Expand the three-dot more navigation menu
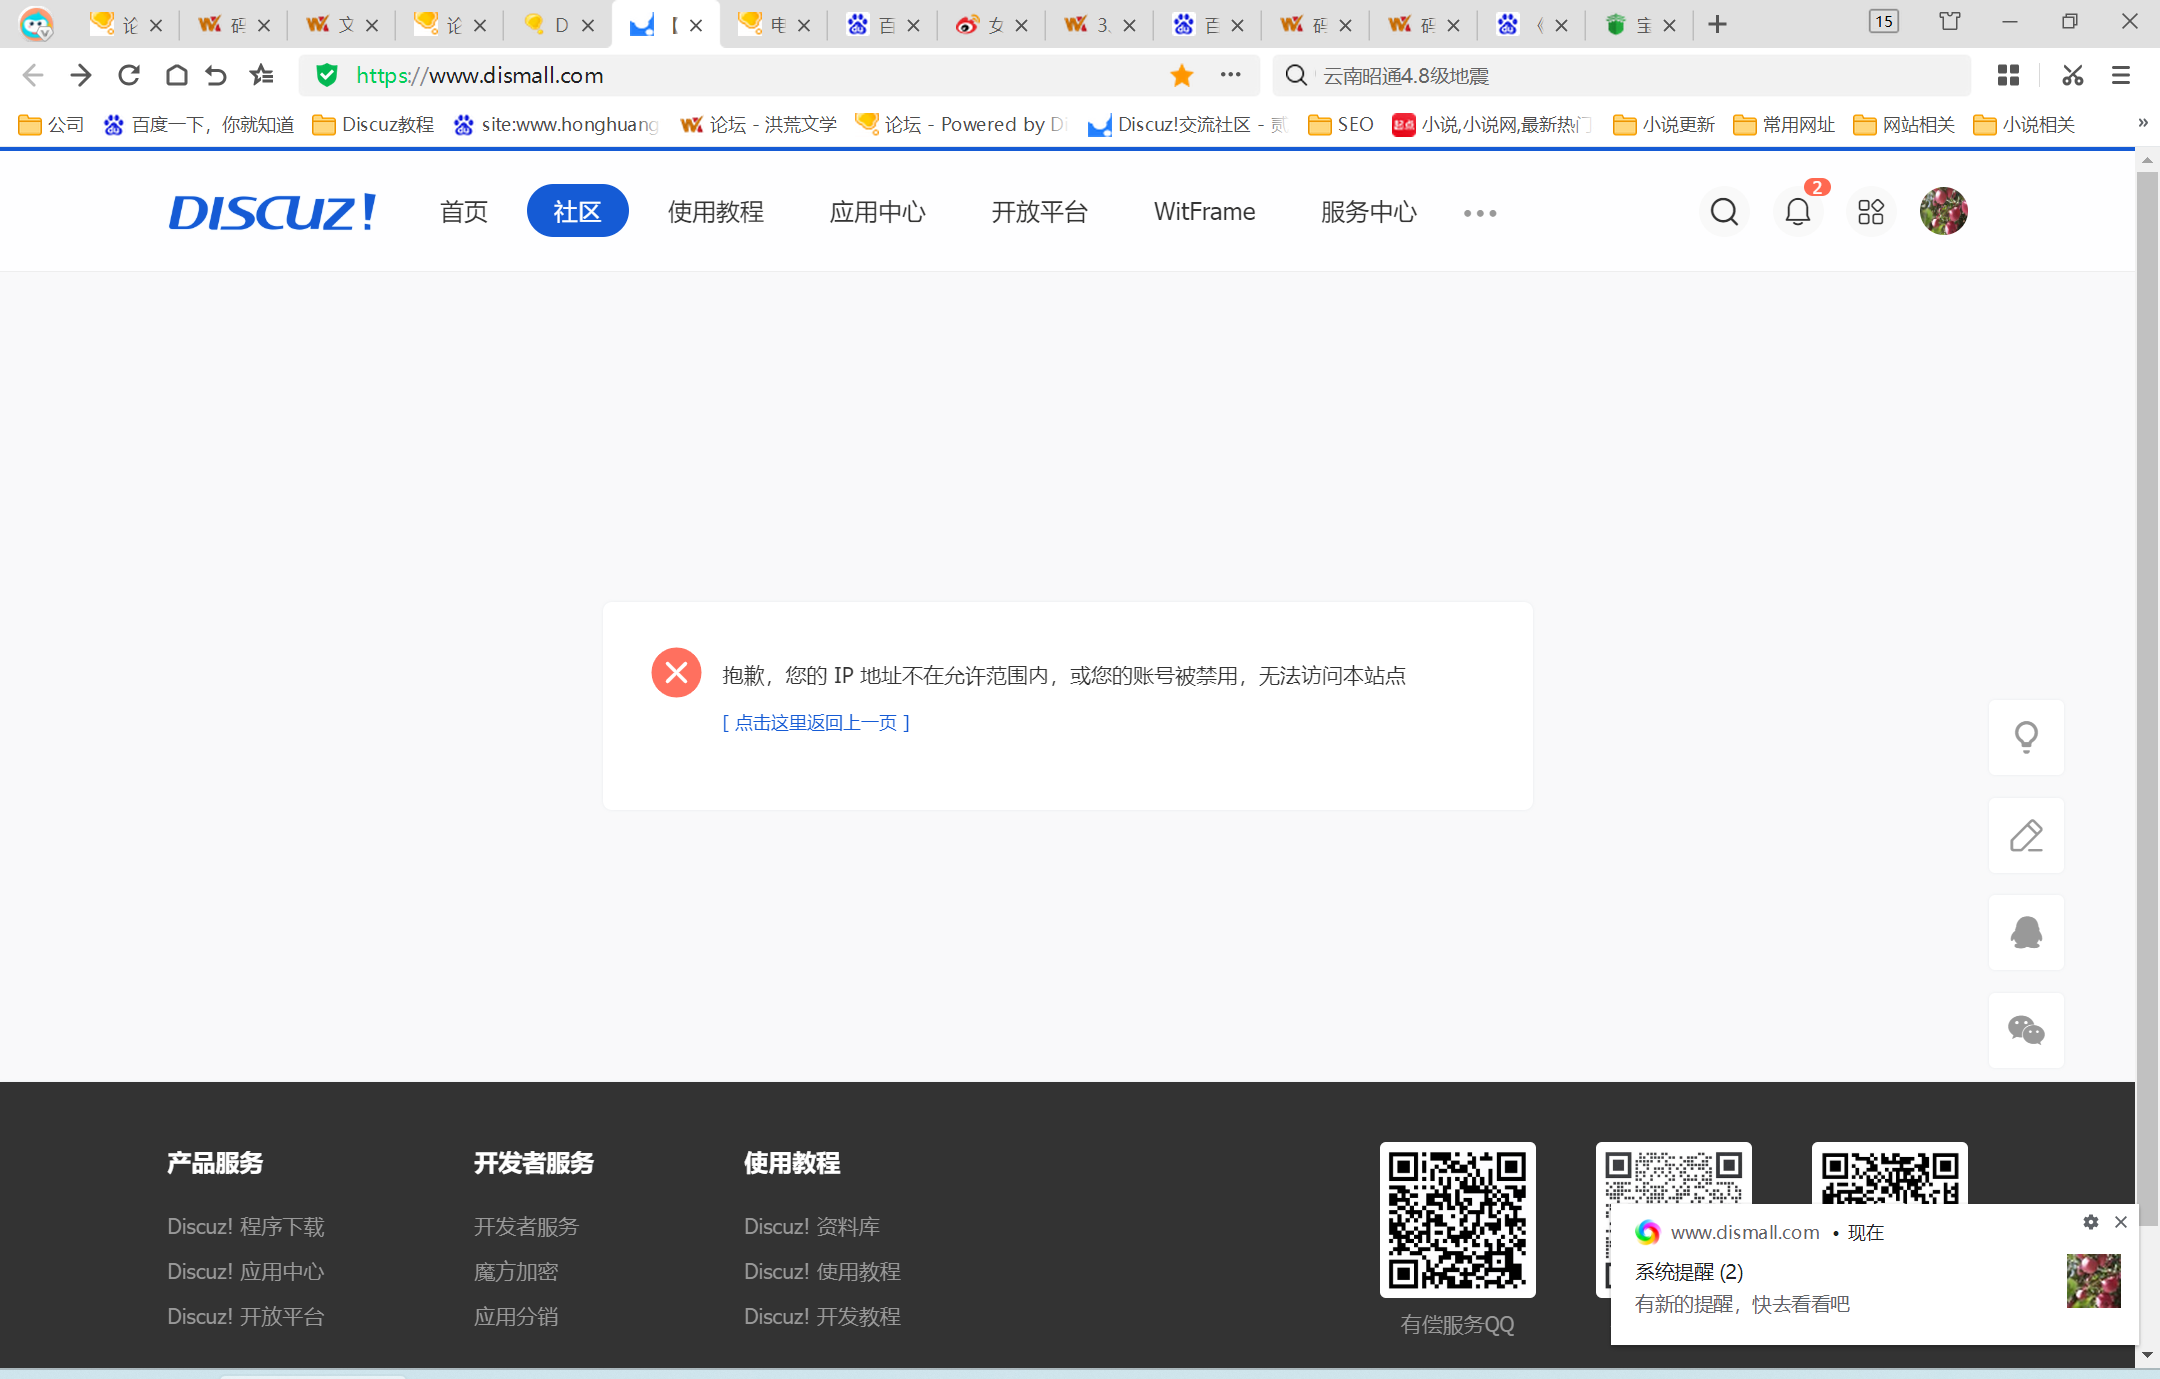Viewport: 2160px width, 1379px height. pyautogui.click(x=1479, y=213)
